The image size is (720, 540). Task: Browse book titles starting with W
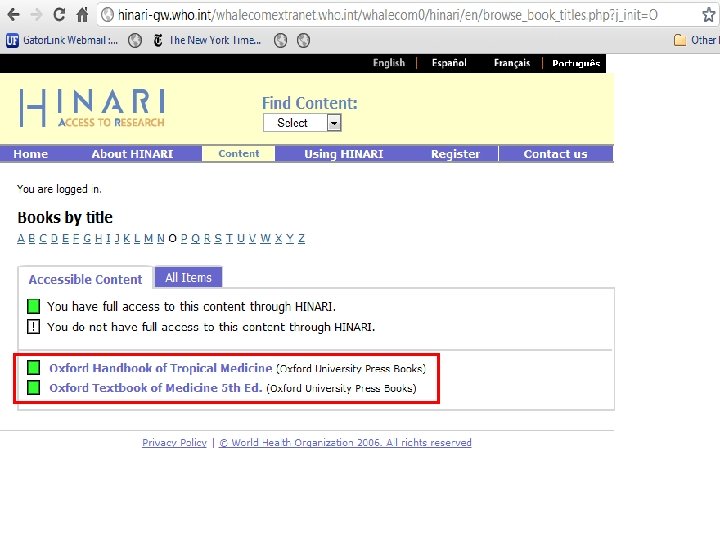click(265, 238)
